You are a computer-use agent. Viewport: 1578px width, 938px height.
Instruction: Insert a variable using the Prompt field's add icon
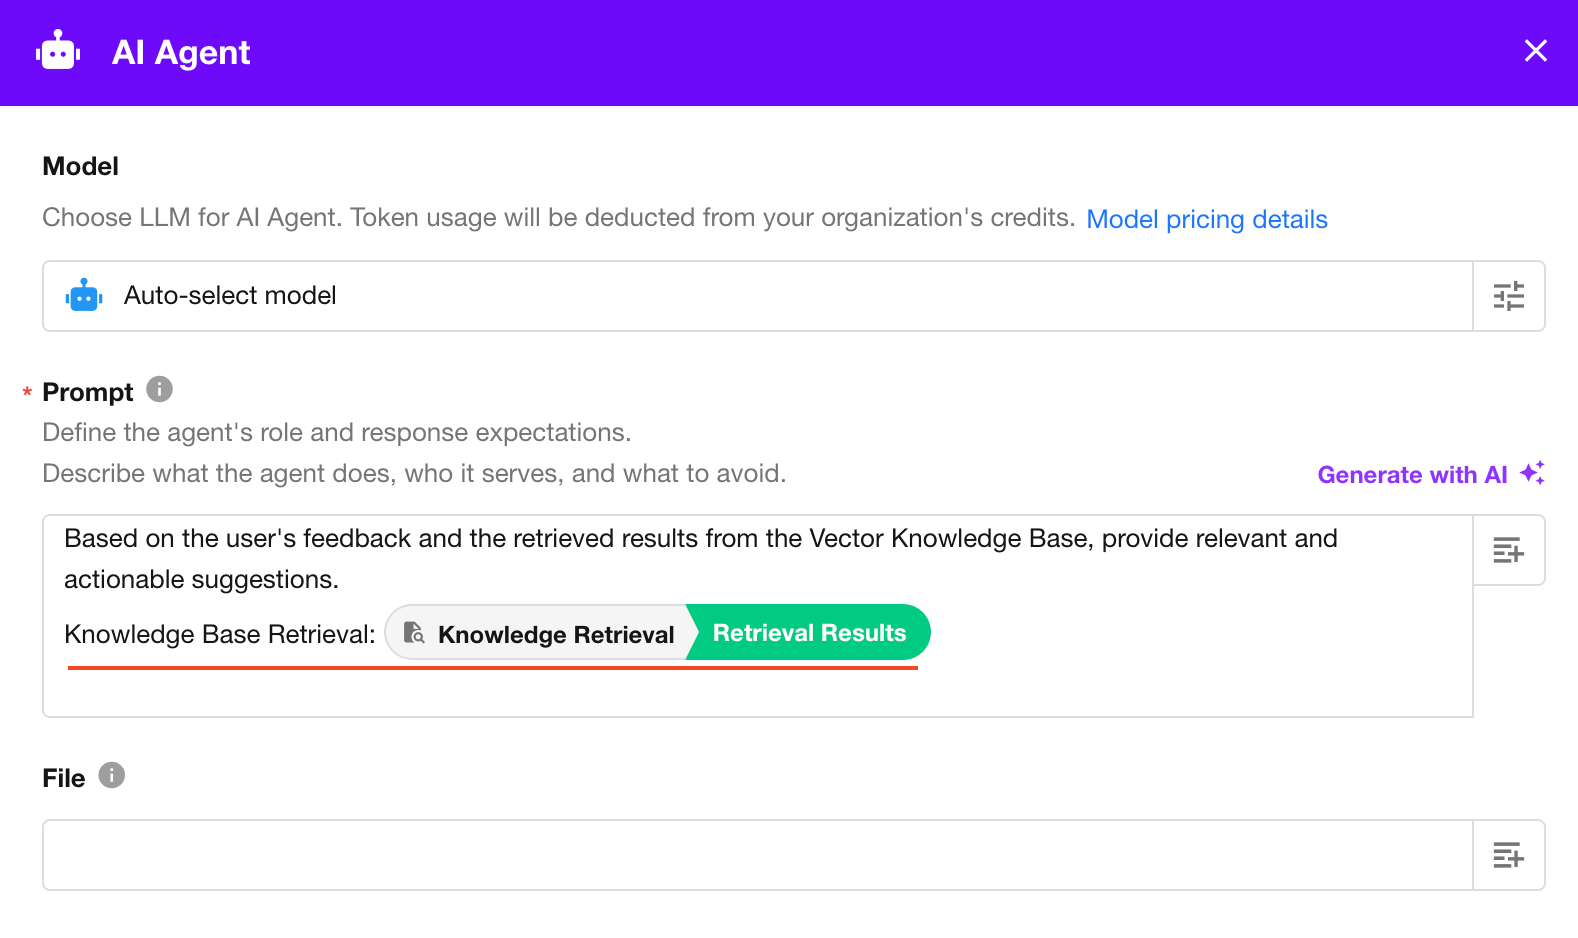(x=1508, y=550)
